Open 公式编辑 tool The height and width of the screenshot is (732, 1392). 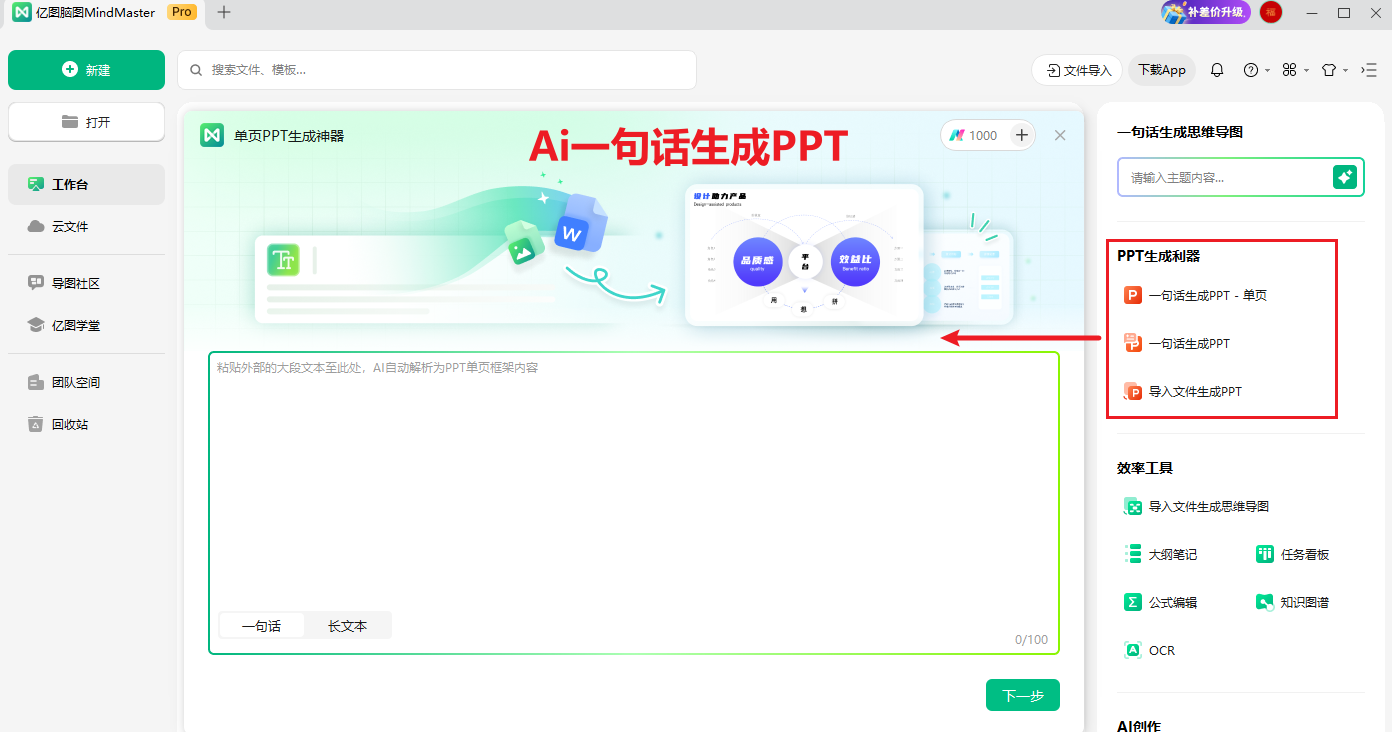(x=1161, y=602)
